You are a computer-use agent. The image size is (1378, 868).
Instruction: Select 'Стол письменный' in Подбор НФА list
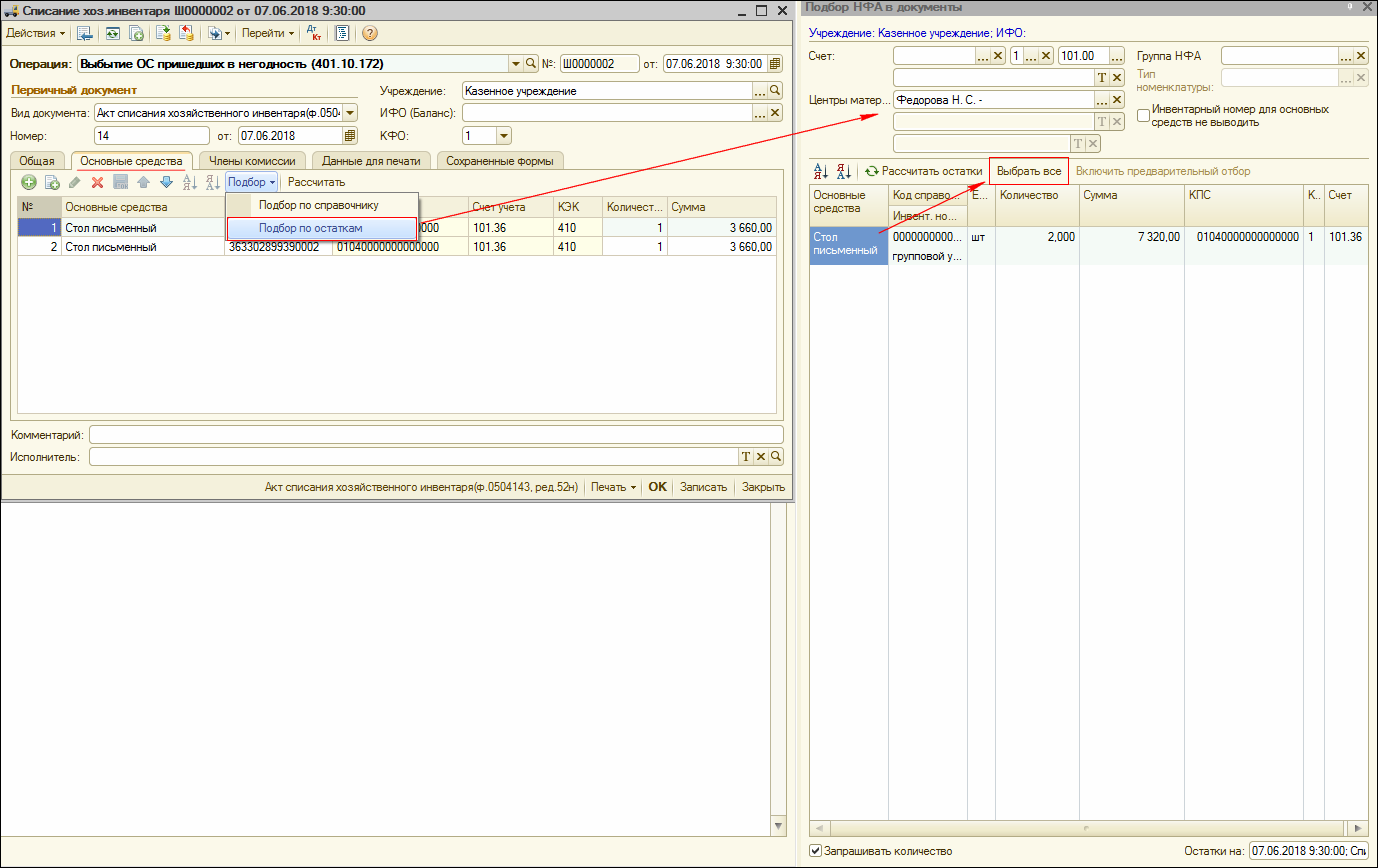click(x=848, y=244)
